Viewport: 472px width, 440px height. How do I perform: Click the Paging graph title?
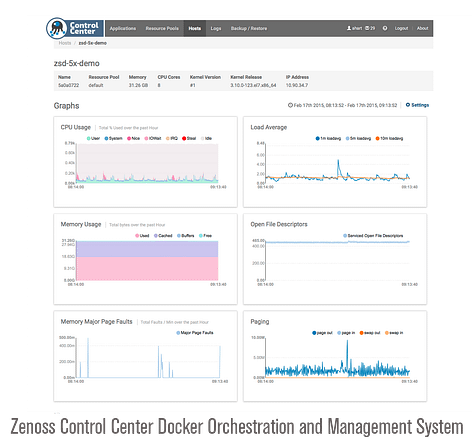[260, 322]
